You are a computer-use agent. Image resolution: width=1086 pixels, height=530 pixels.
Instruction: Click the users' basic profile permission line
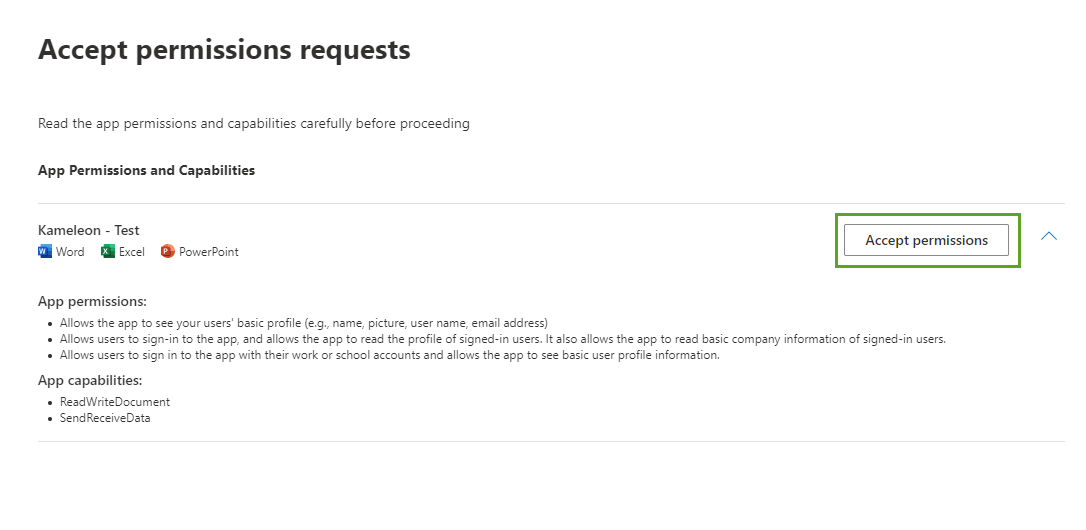(304, 323)
